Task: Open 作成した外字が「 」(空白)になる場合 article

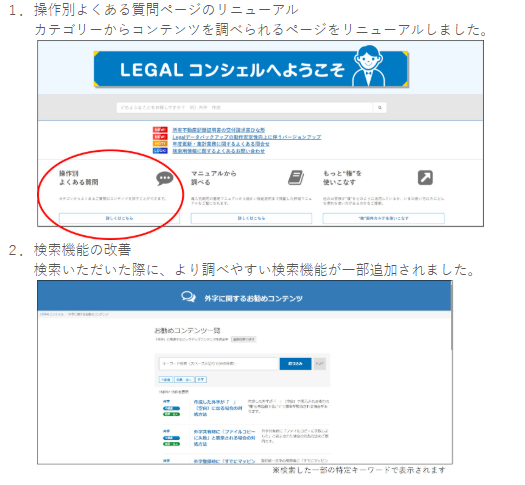Action: (x=218, y=408)
